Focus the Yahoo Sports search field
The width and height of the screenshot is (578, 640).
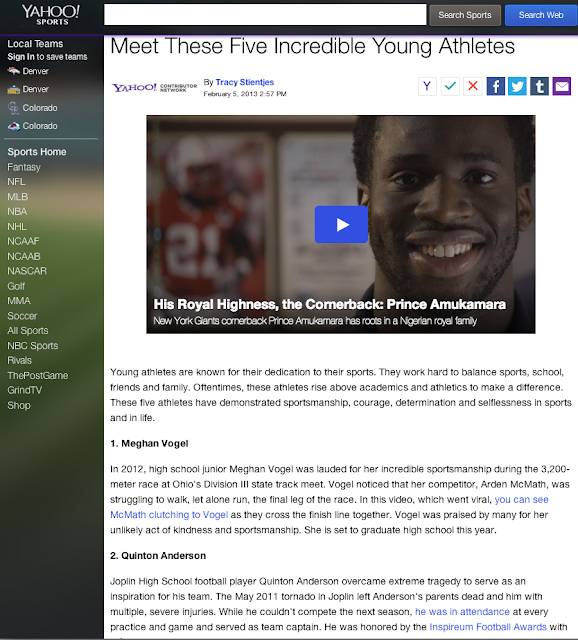(x=265, y=15)
